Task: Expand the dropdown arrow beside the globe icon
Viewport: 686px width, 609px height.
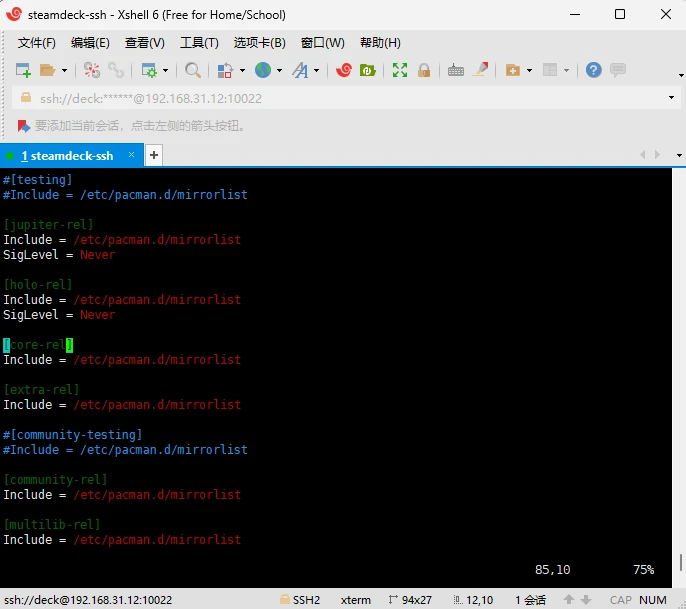Action: (279, 70)
